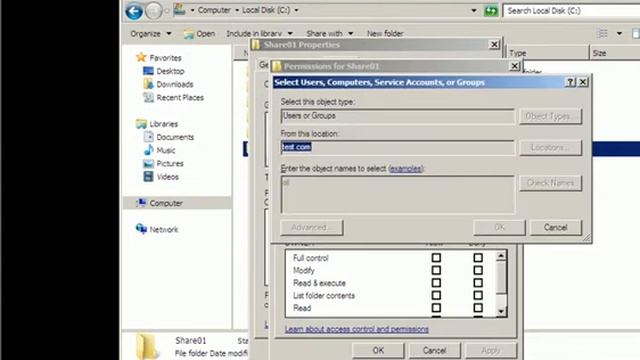The width and height of the screenshot is (640, 360).
Task: Check Allow for Full control
Action: (436, 258)
